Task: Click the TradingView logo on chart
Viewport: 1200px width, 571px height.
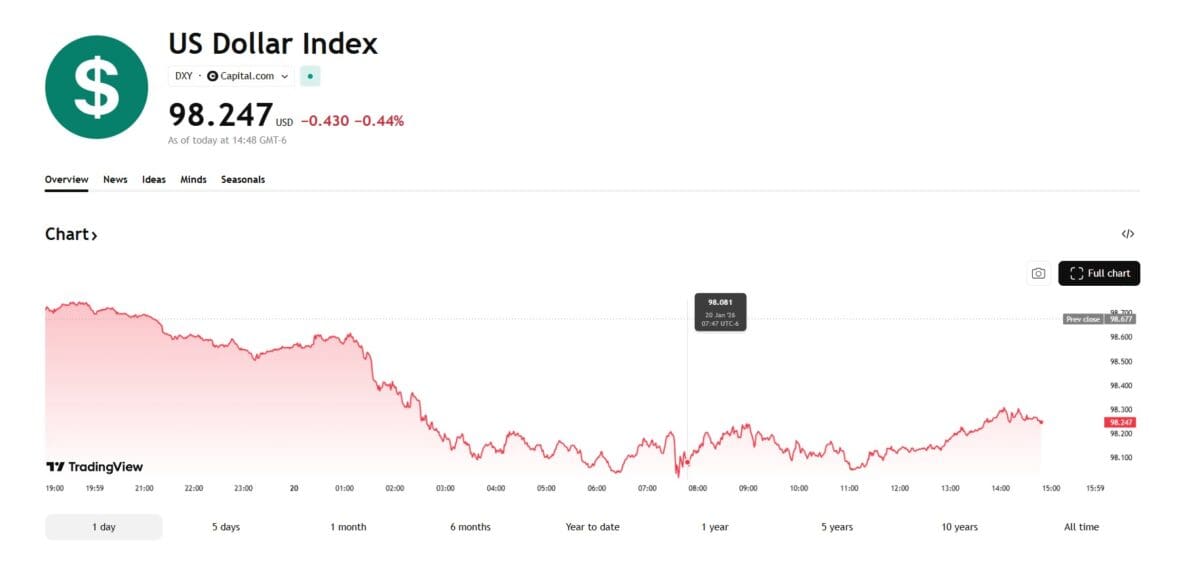Action: click(x=95, y=467)
